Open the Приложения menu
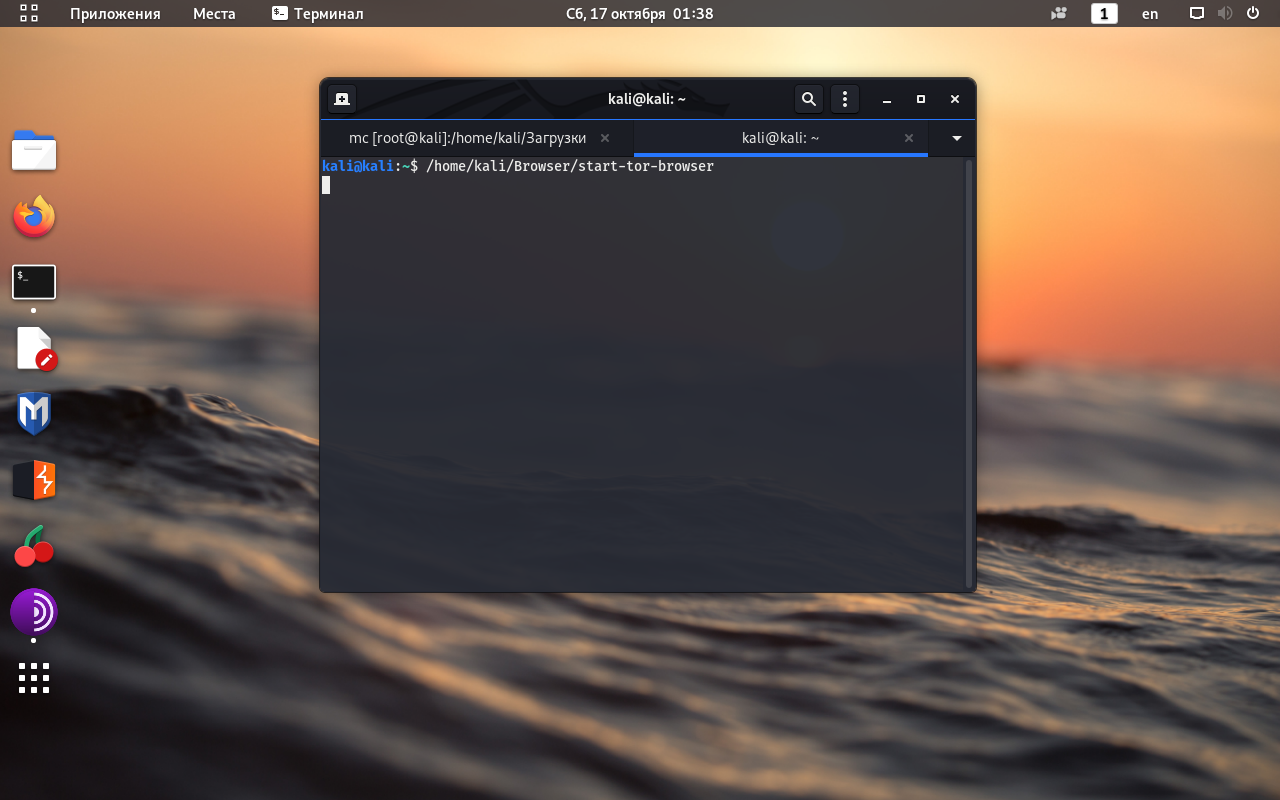 point(115,14)
